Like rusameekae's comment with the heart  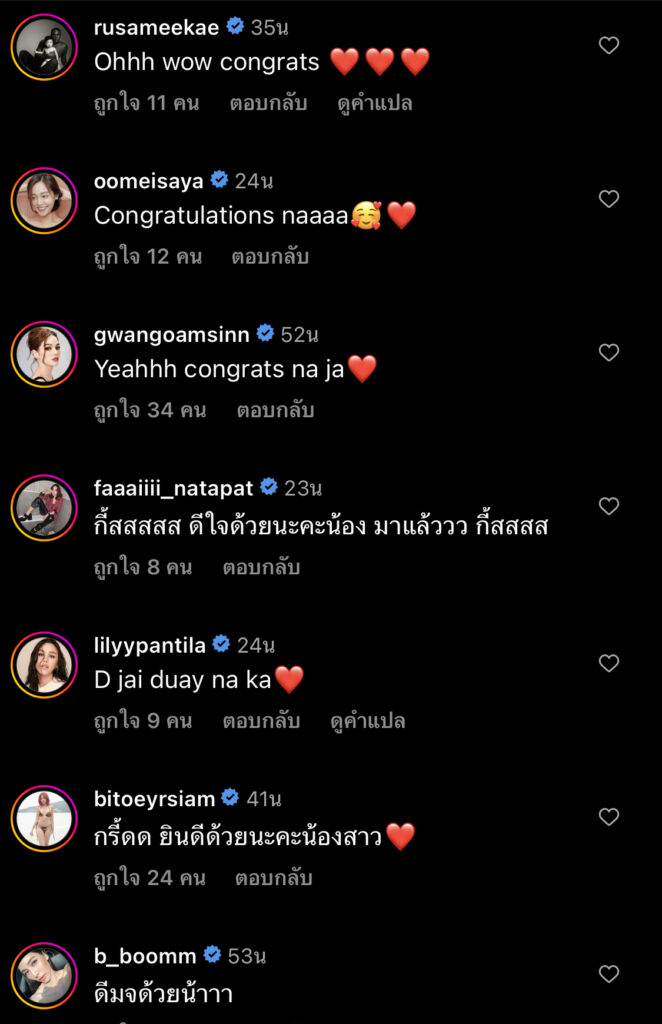[608, 45]
